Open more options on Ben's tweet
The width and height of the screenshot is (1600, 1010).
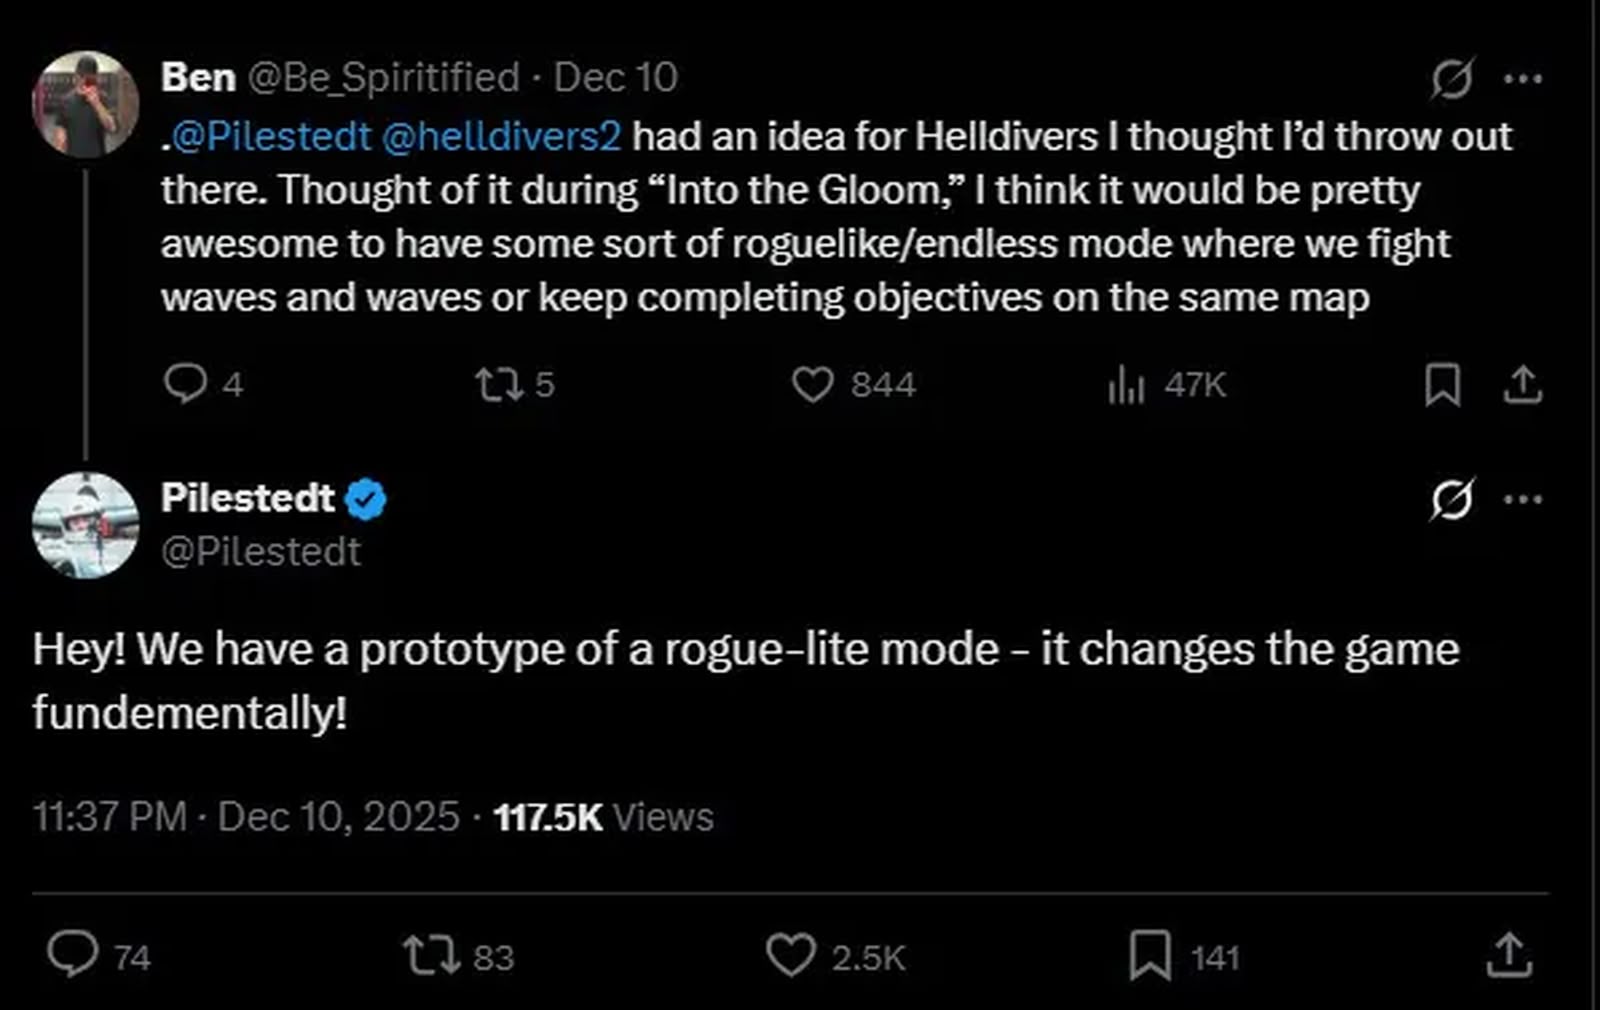pyautogui.click(x=1522, y=78)
